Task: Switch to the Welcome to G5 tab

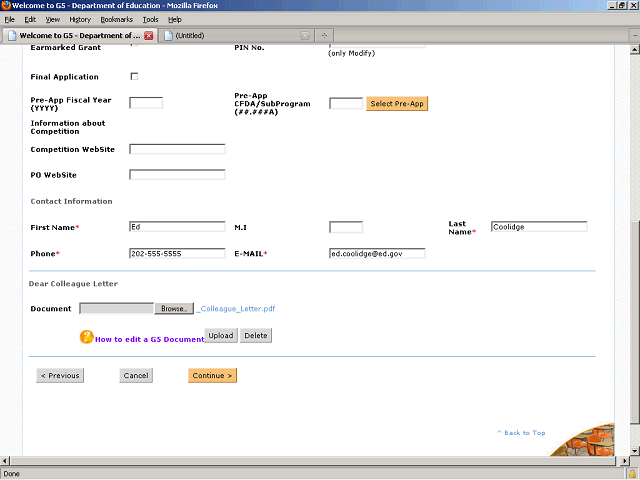Action: (x=80, y=36)
